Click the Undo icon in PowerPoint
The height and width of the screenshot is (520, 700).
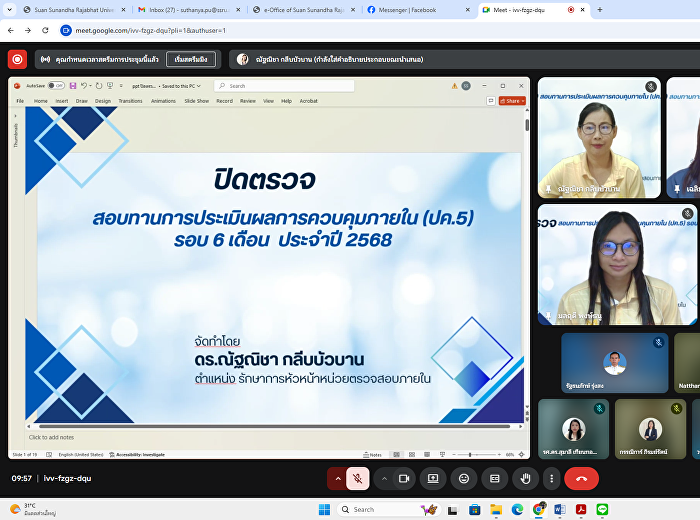83,86
